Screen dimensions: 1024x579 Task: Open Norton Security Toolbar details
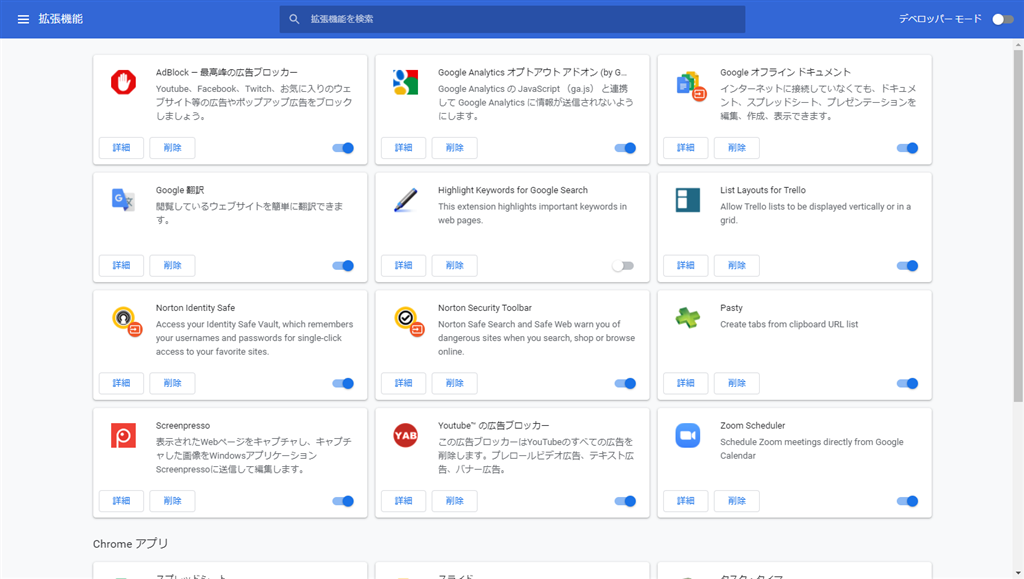(404, 383)
